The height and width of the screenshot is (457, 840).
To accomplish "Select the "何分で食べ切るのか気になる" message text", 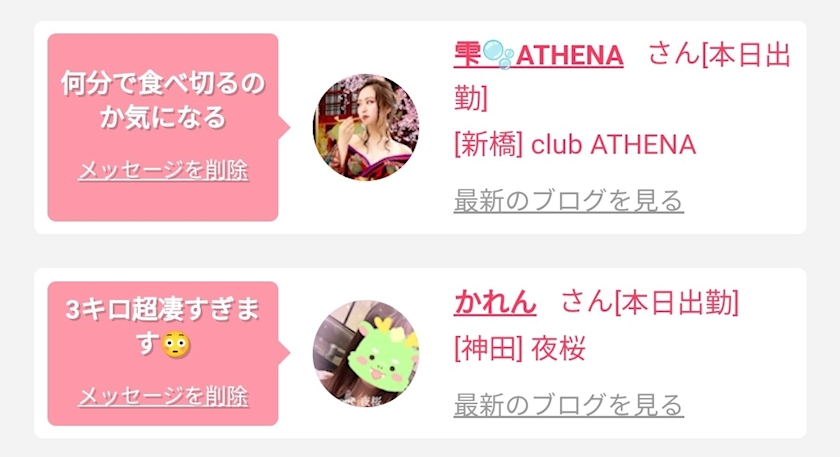I will (x=163, y=100).
